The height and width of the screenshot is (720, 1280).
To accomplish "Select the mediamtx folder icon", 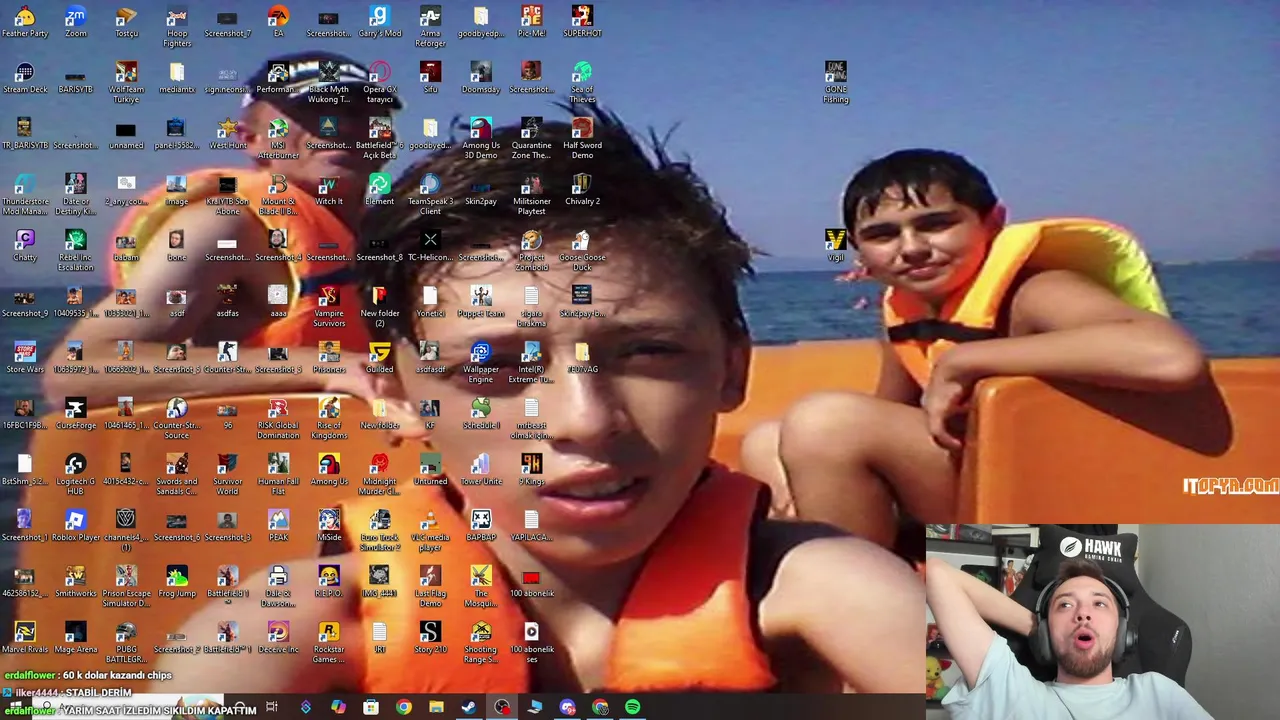I will pos(177,78).
